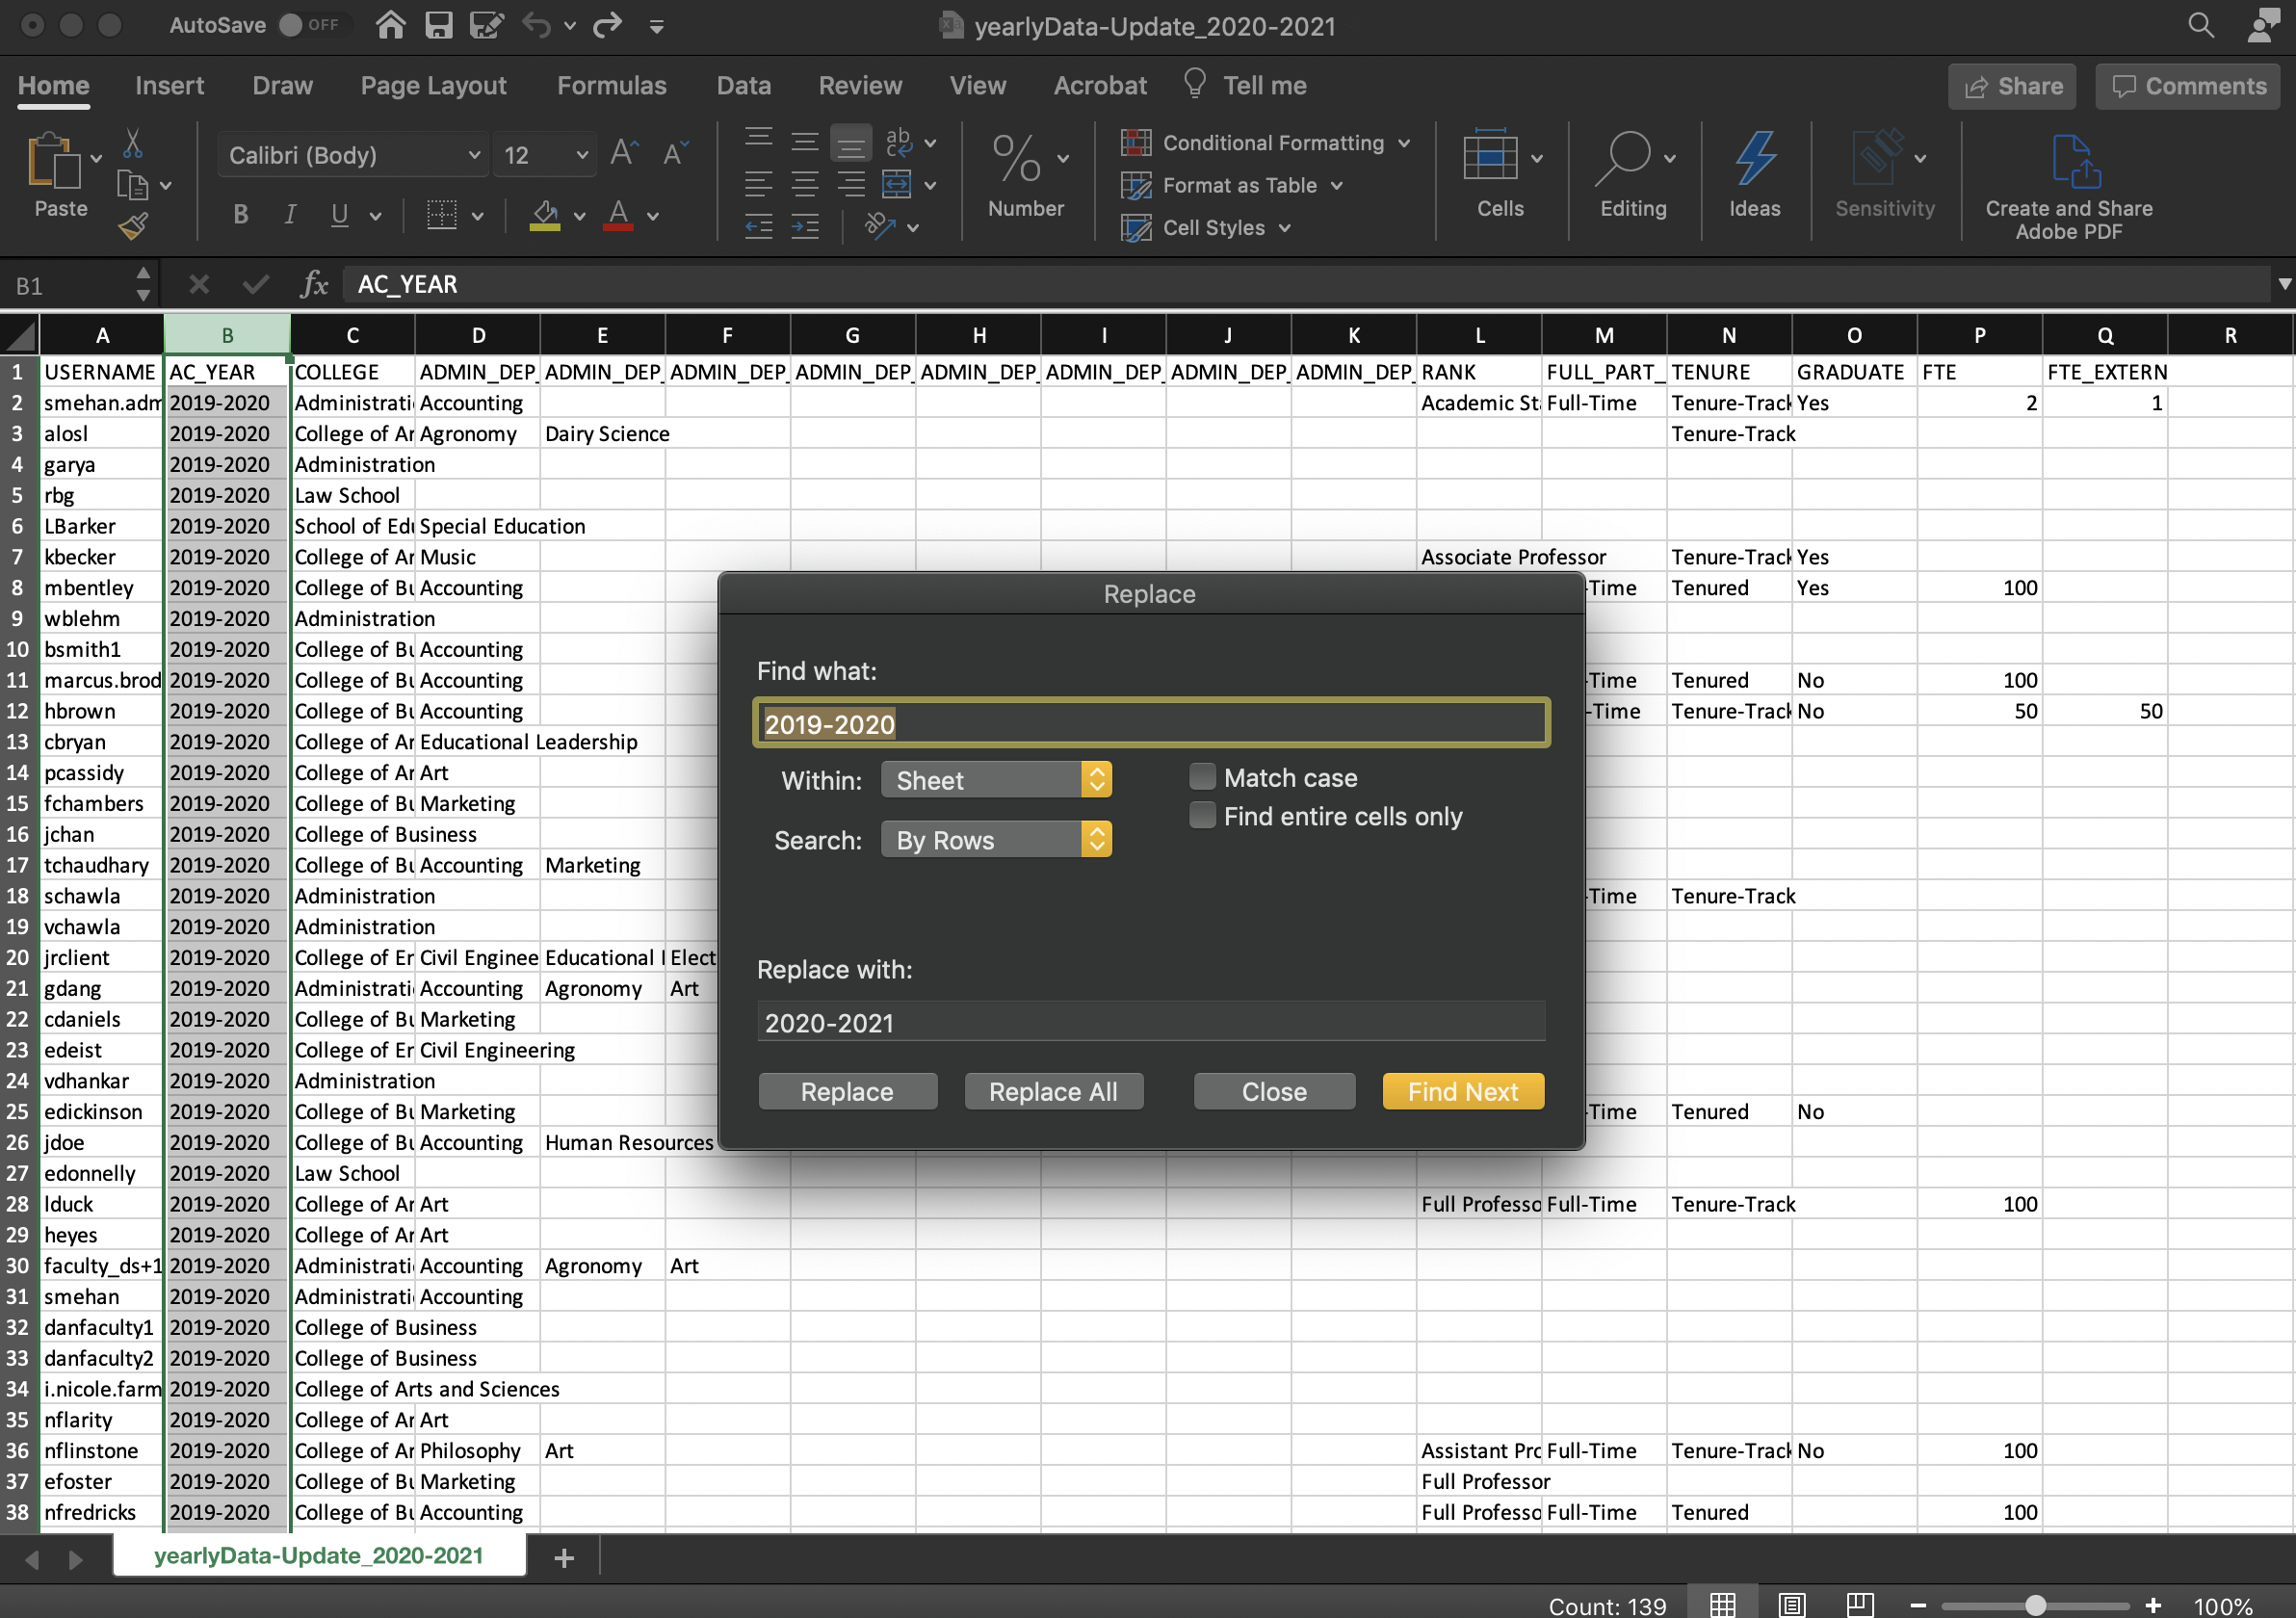This screenshot has width=2296, height=1618.
Task: Click the Comments button
Action: [2188, 87]
